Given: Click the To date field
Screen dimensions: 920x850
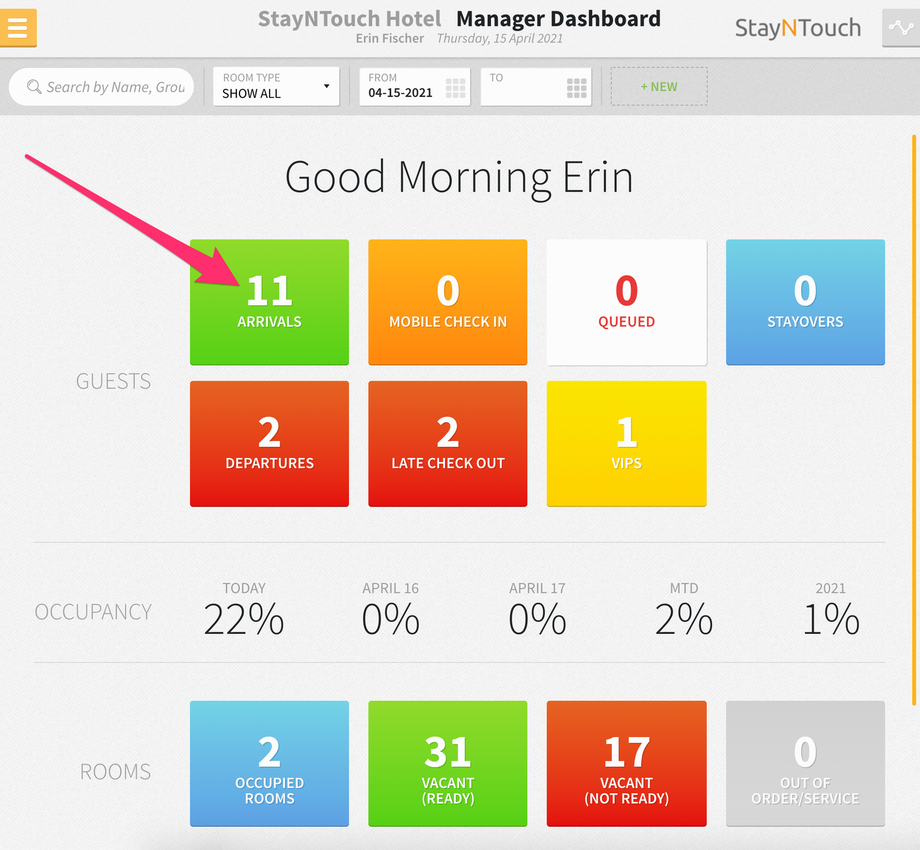Looking at the screenshot, I should point(536,86).
